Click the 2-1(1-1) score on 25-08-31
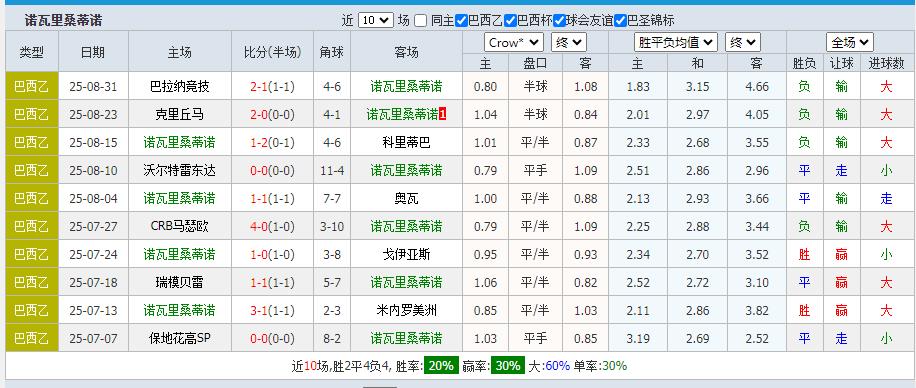916x388 pixels. pos(272,87)
